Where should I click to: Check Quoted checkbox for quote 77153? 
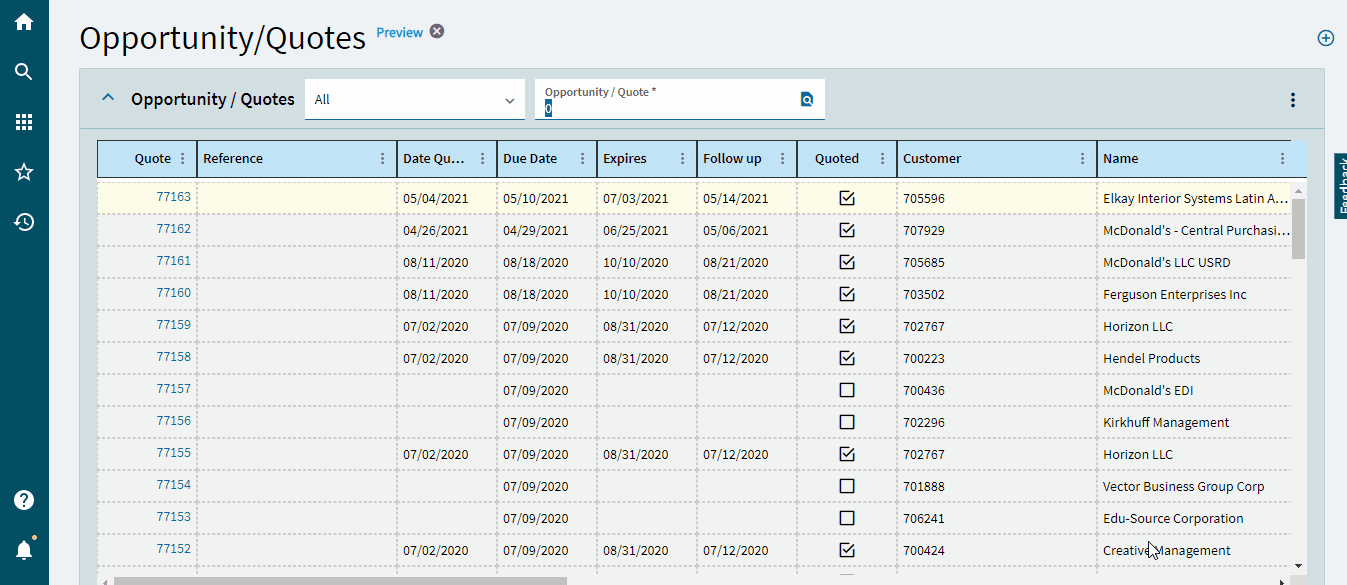pos(847,518)
